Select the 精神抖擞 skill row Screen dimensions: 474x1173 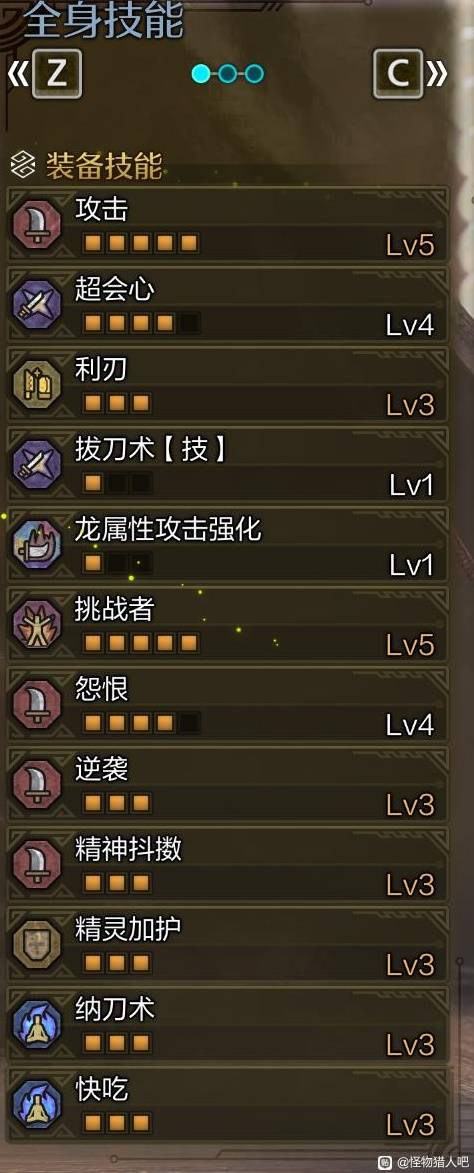228,864
